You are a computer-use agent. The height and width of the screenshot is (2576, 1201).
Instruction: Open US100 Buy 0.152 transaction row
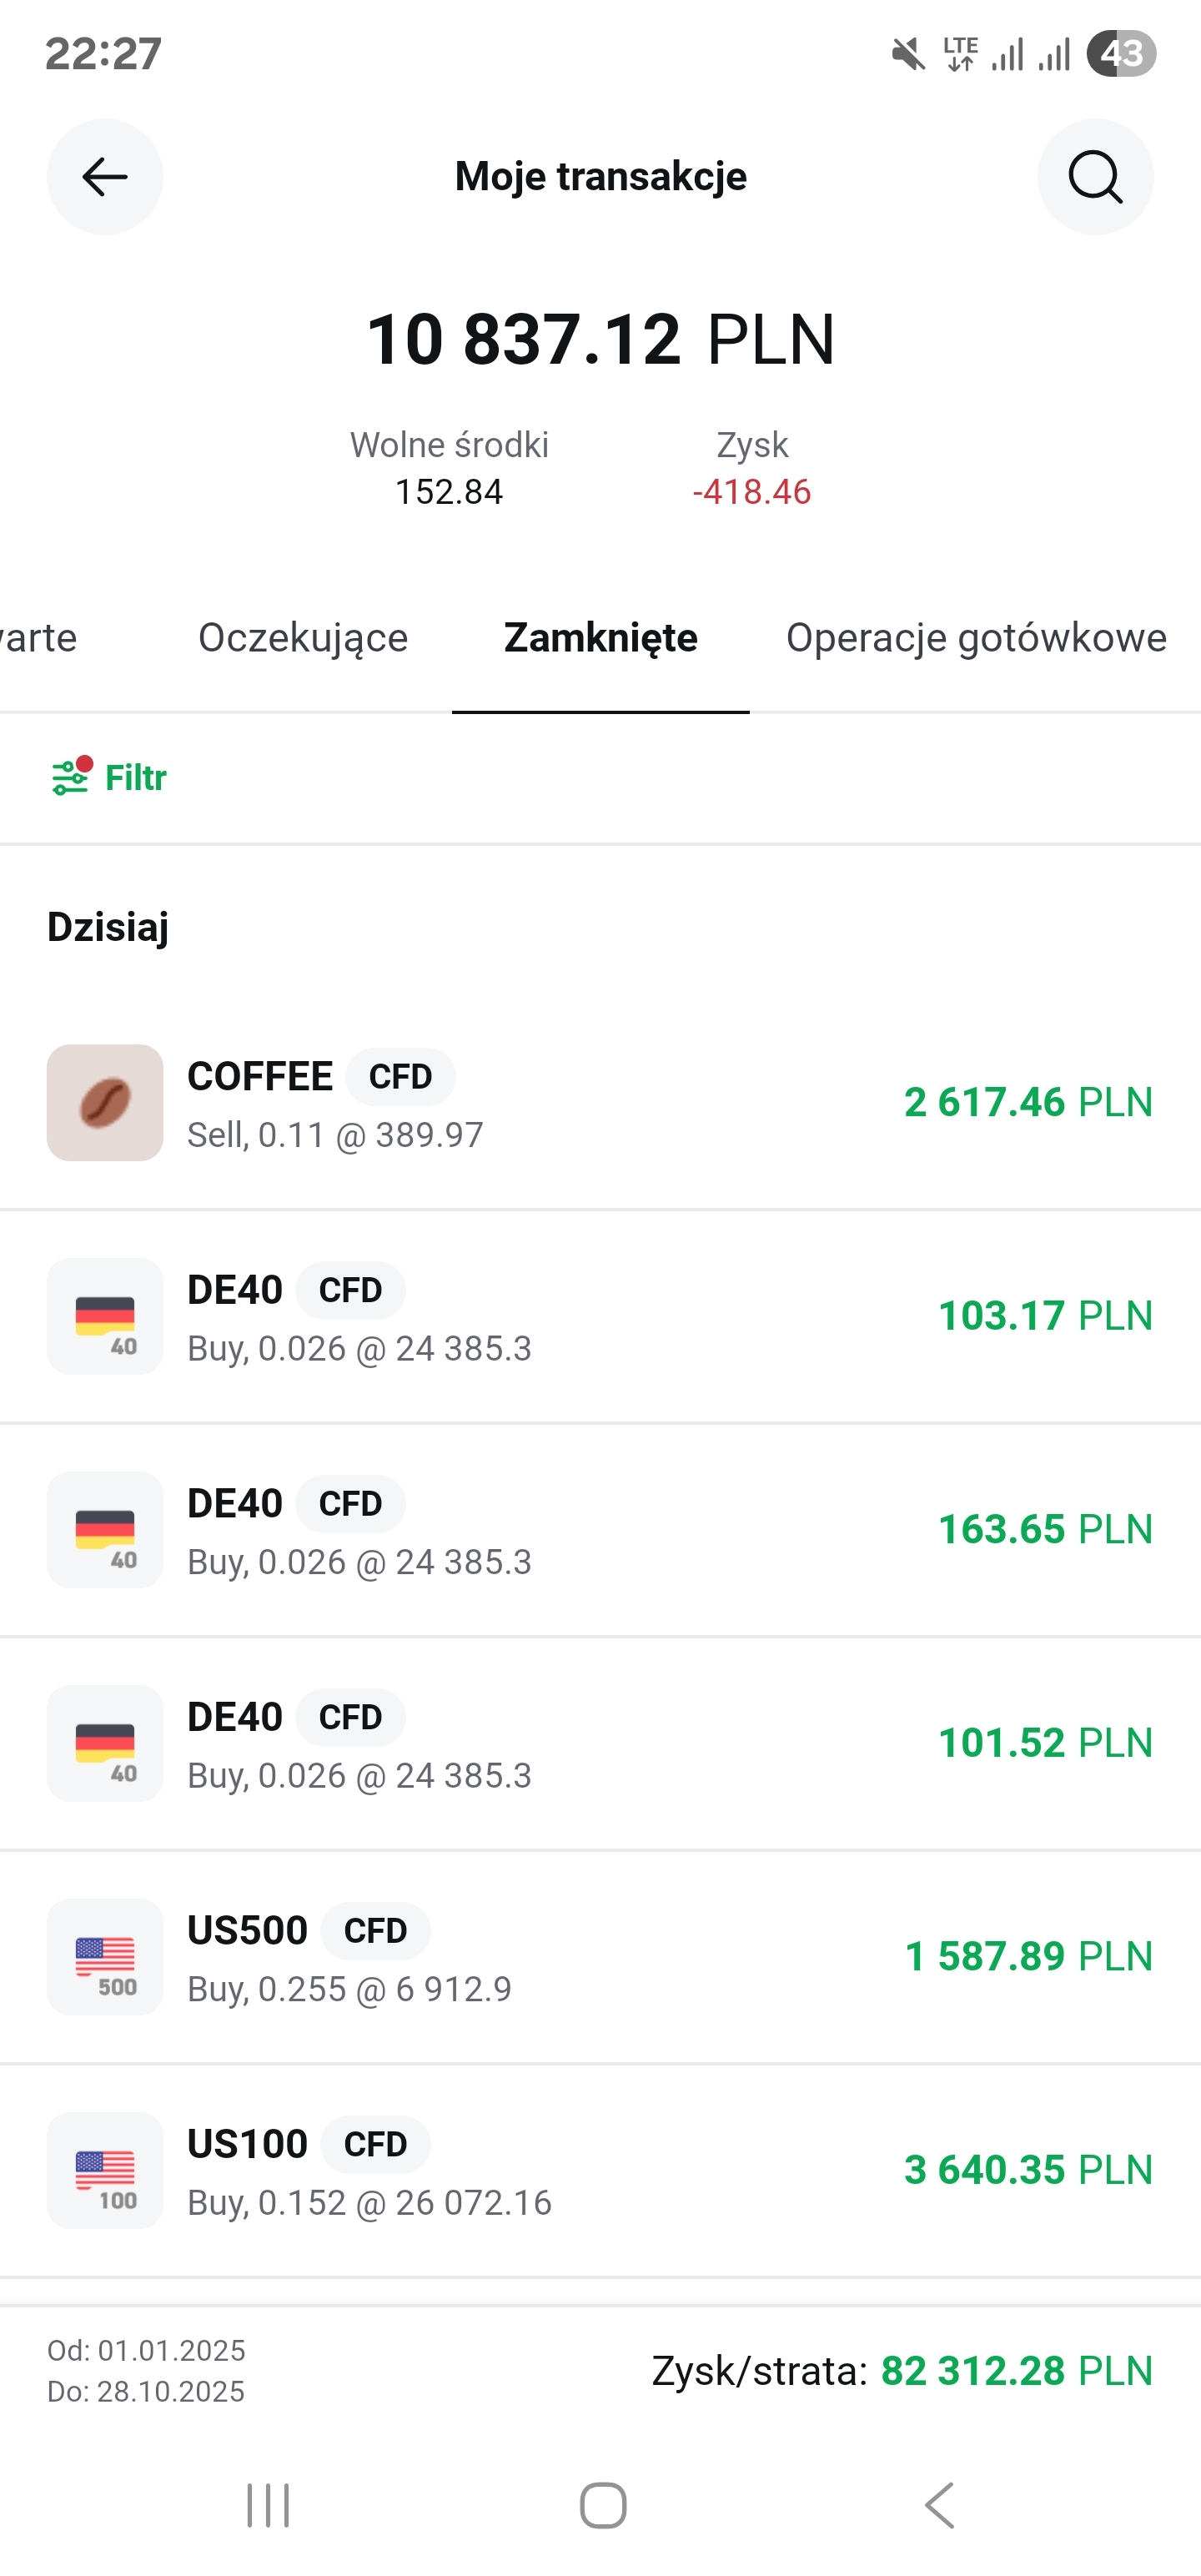pyautogui.click(x=600, y=2170)
